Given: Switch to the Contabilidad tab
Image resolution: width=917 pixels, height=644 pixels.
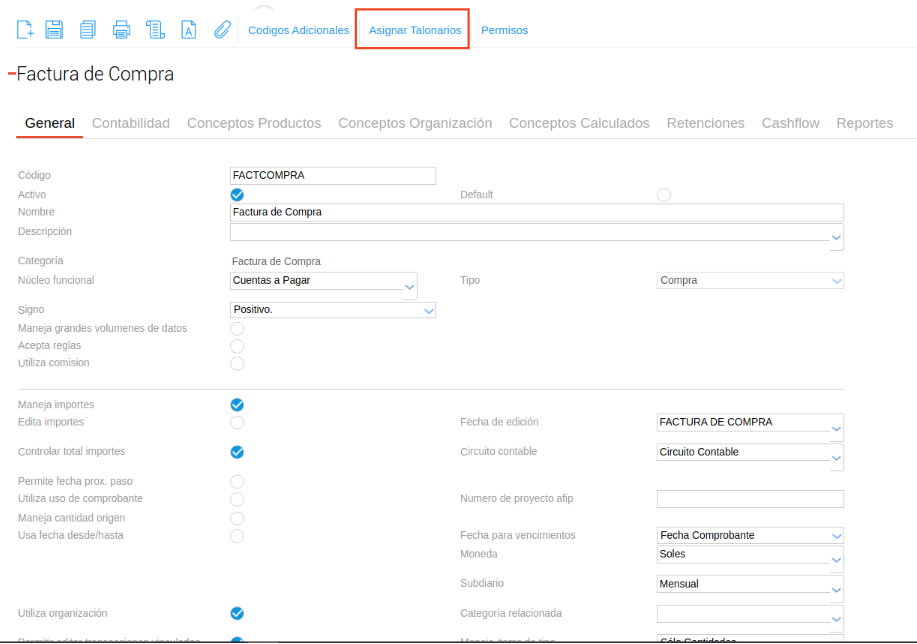Looking at the screenshot, I should coord(131,123).
